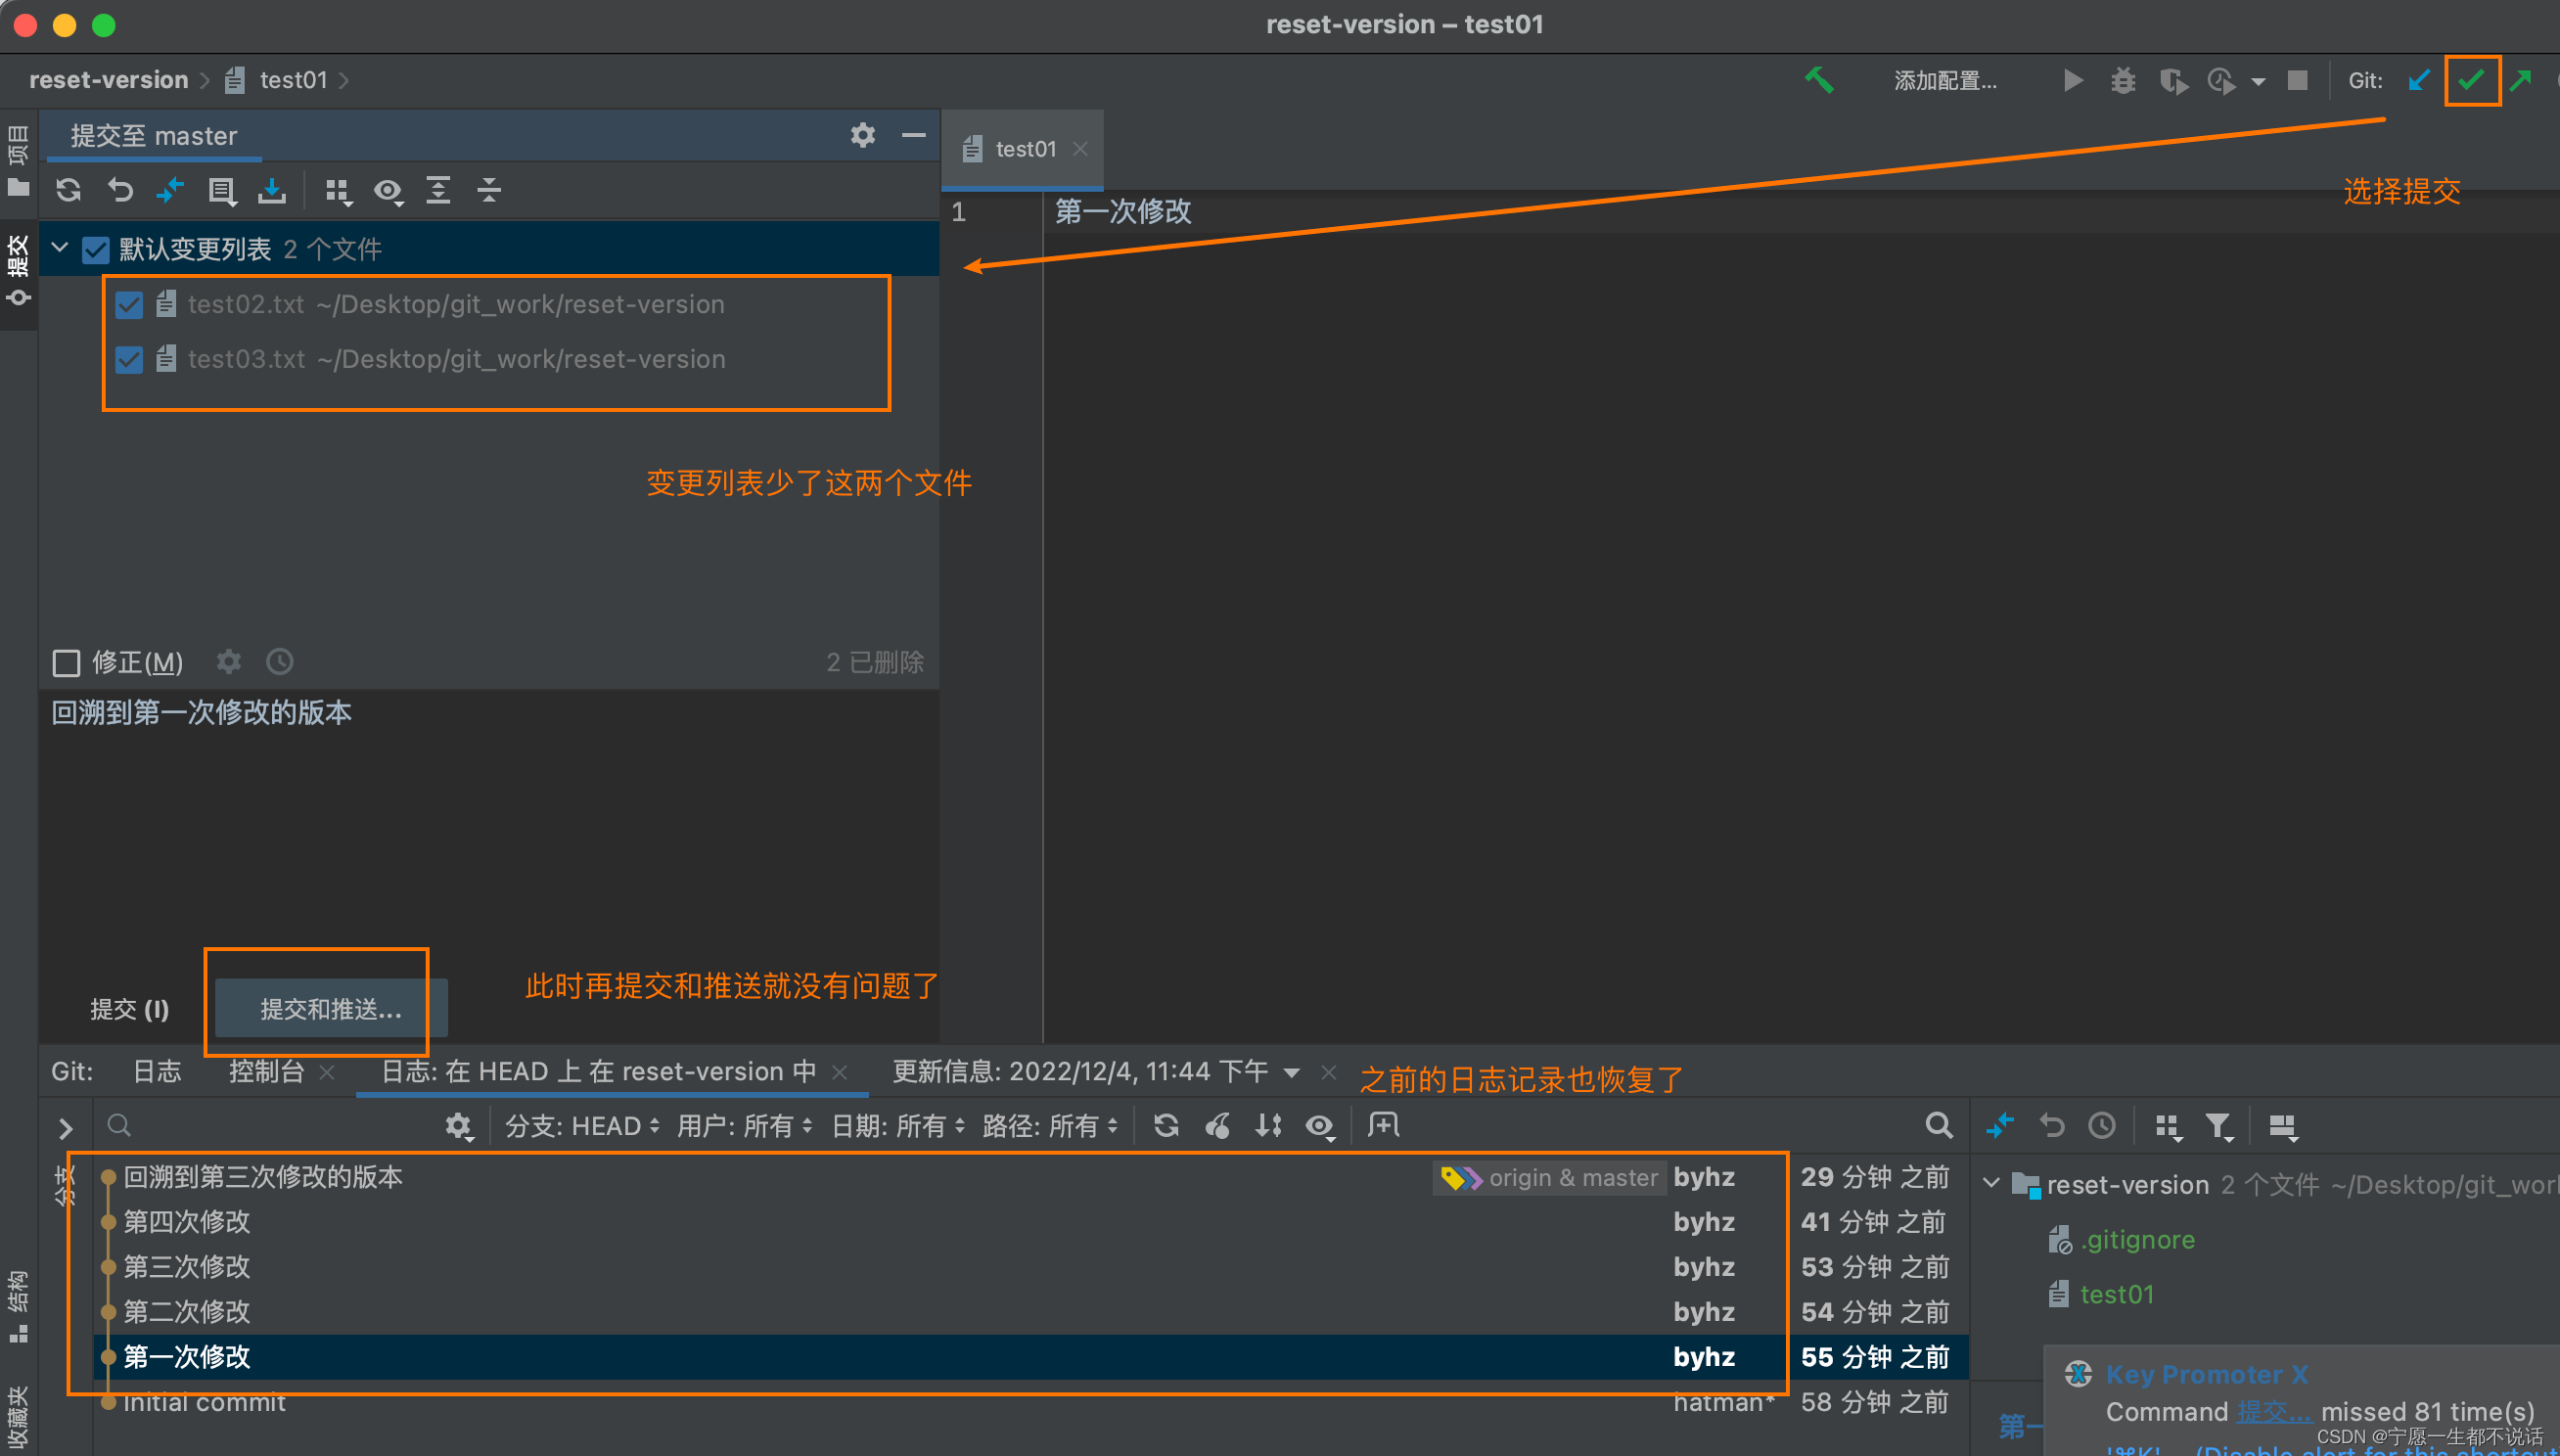Toggle the eye view options in log toolbar

(x=1320, y=1126)
